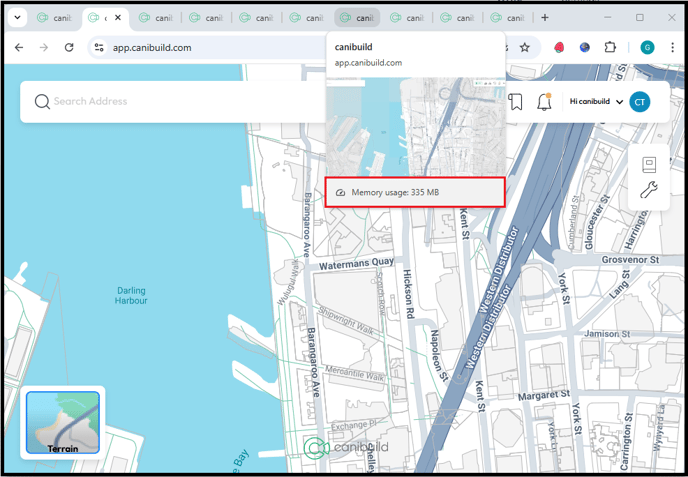Open the Extensions puzzle icon
The image size is (688, 477).
(x=610, y=47)
